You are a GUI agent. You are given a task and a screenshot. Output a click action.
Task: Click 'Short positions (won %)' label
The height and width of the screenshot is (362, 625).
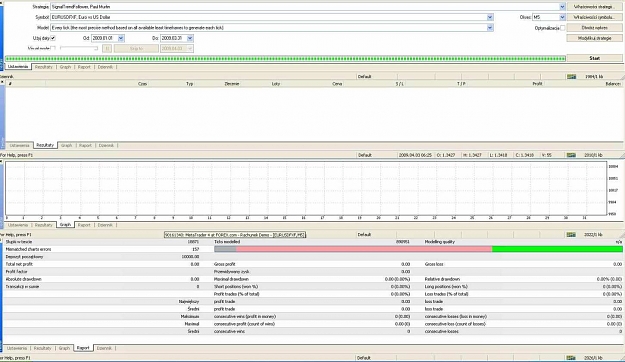point(236,287)
